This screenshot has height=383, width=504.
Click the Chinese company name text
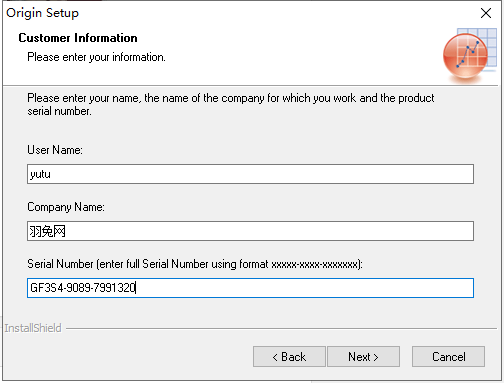tap(47, 231)
